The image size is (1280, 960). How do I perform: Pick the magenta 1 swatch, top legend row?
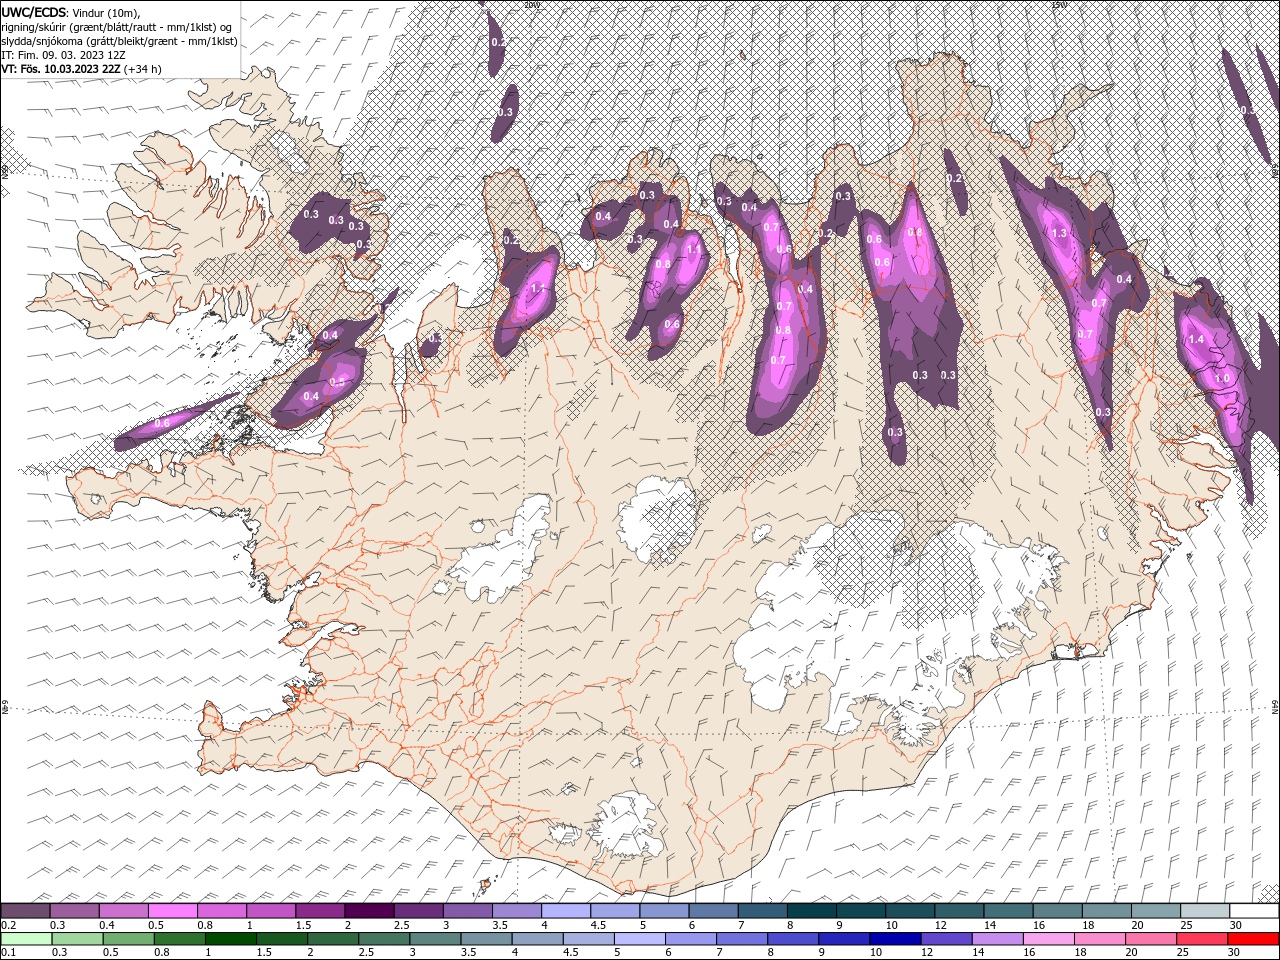click(271, 911)
